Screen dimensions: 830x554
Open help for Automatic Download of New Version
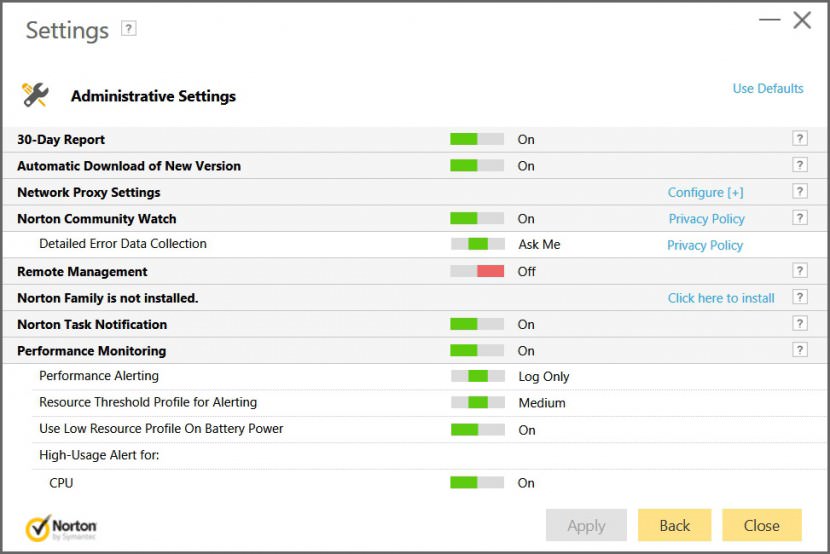click(799, 165)
